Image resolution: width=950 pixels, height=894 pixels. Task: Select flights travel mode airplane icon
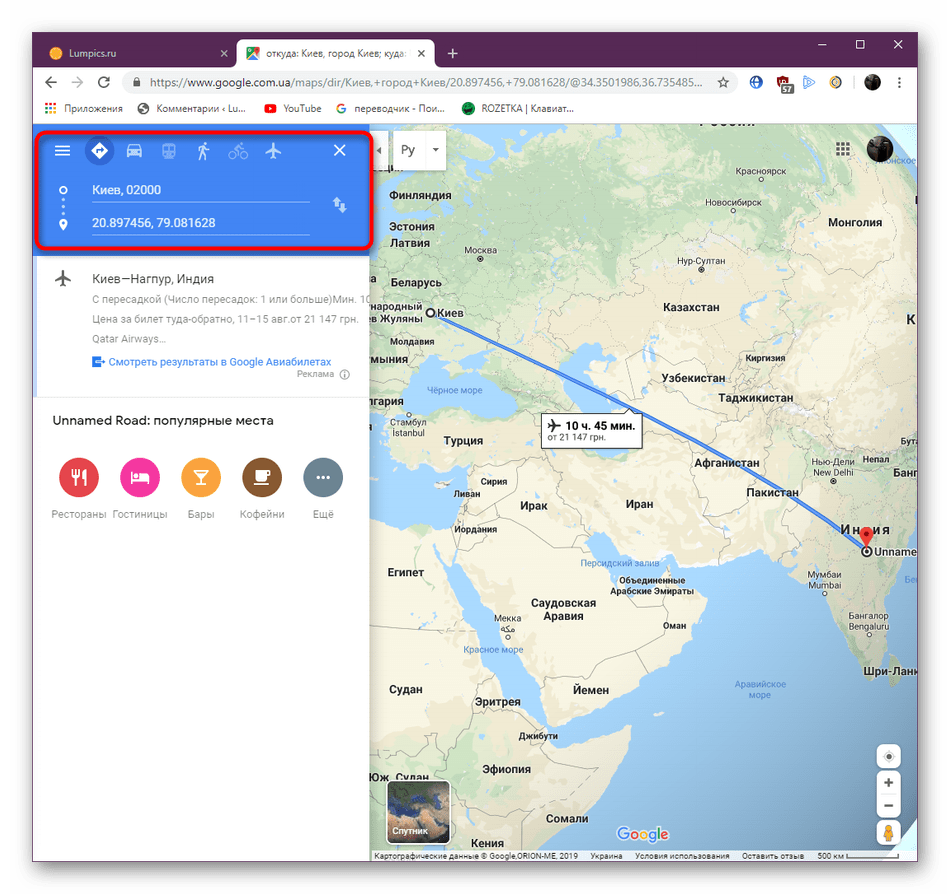pos(273,150)
